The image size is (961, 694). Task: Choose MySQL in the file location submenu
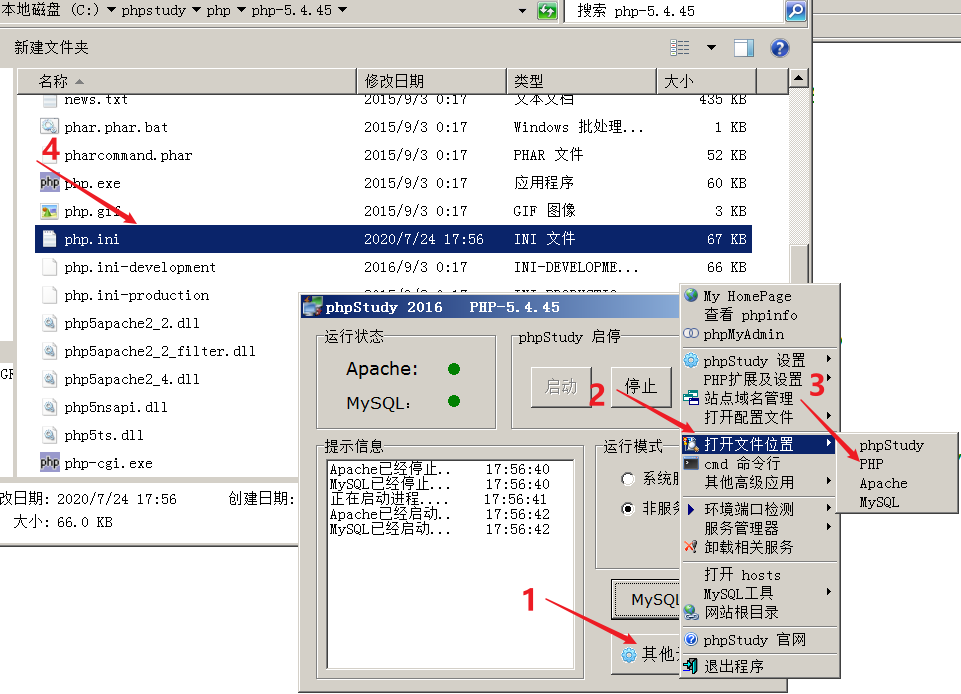879,502
